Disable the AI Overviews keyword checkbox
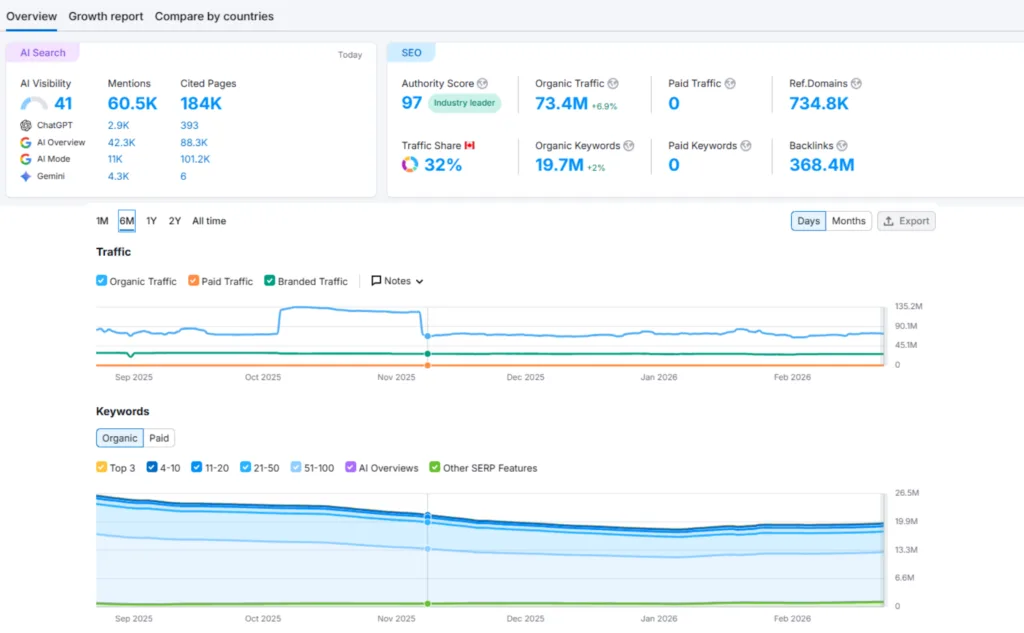1024x633 pixels. coord(351,467)
